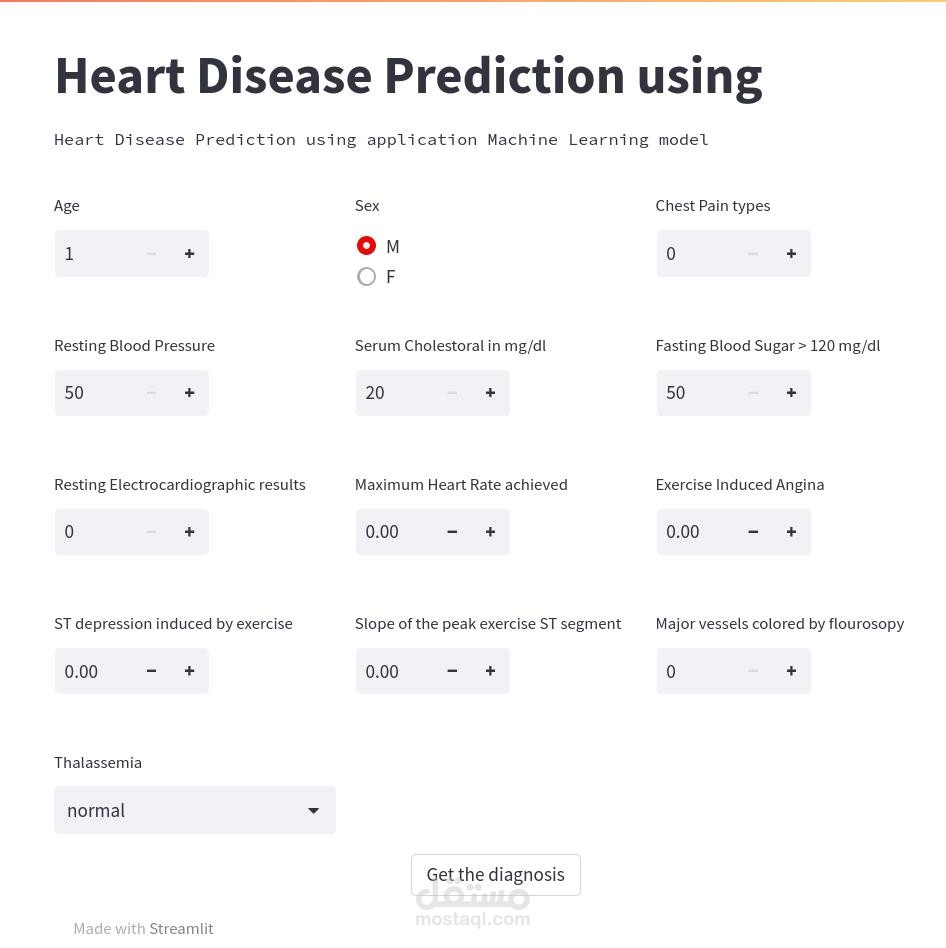Increment Resting Blood Pressure value
Screen dimensions: 946x948
pos(189,393)
